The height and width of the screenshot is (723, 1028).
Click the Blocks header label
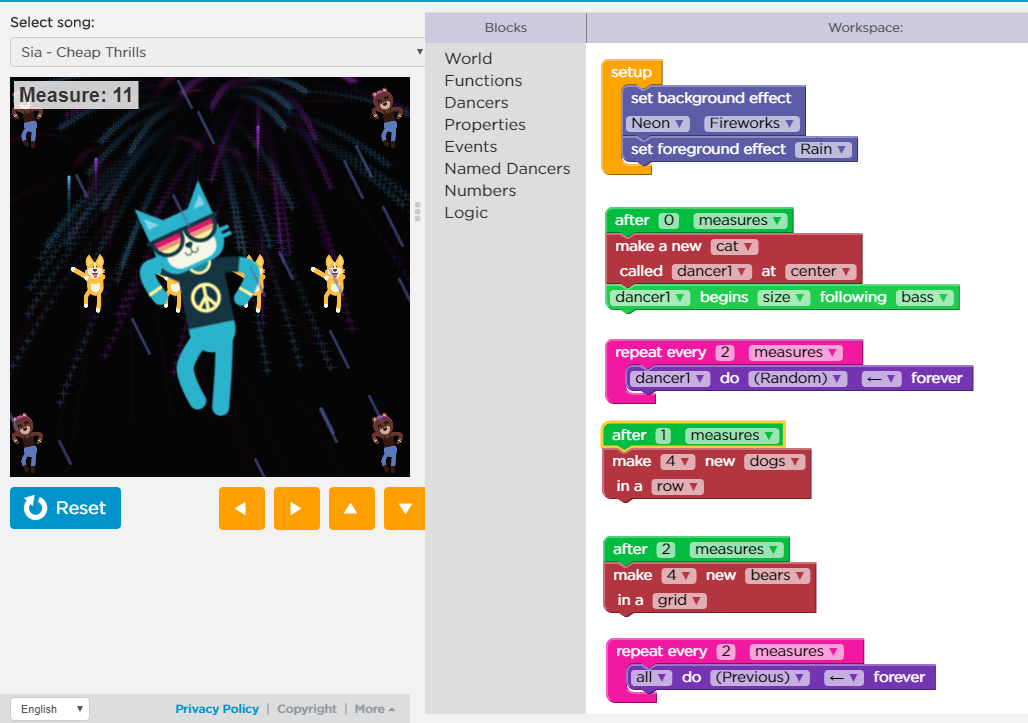(505, 28)
